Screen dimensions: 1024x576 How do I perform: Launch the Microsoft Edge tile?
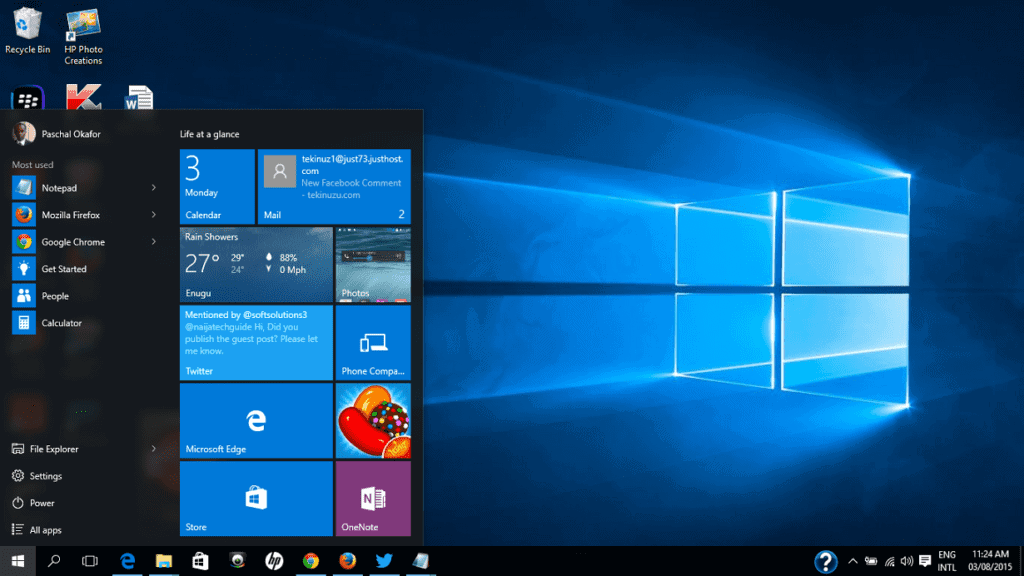point(256,421)
